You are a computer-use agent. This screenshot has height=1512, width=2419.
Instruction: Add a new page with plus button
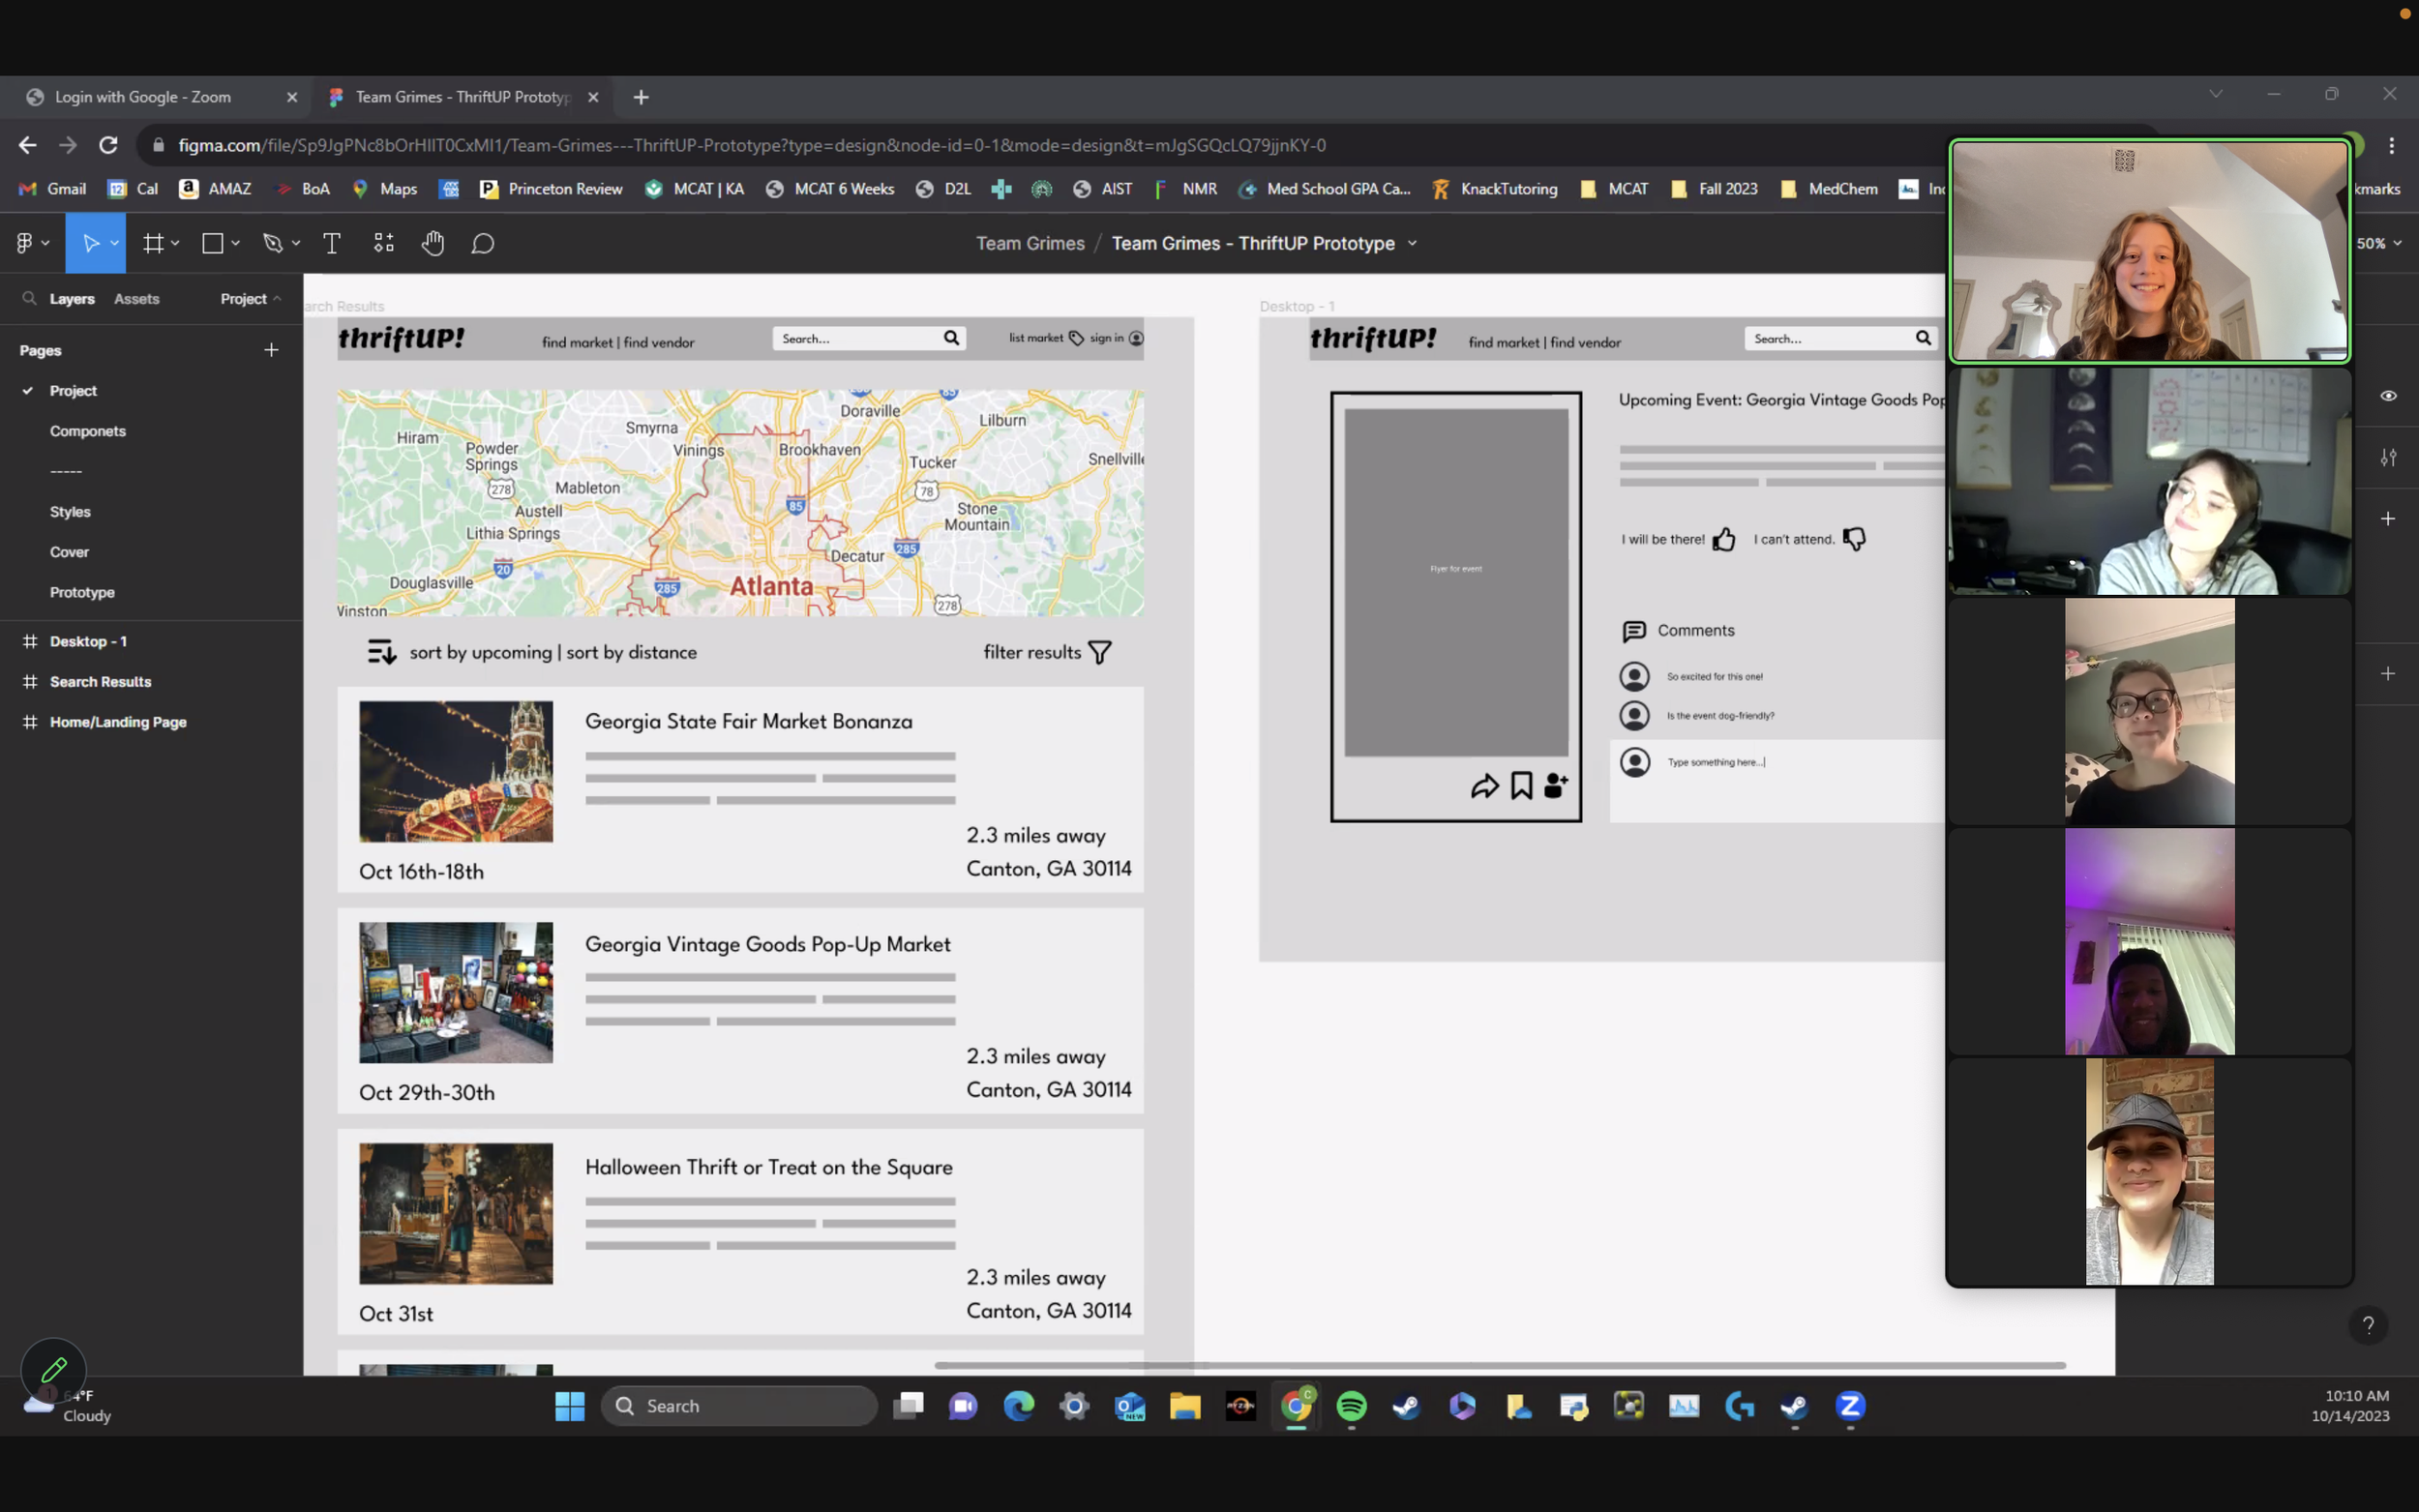coord(271,350)
